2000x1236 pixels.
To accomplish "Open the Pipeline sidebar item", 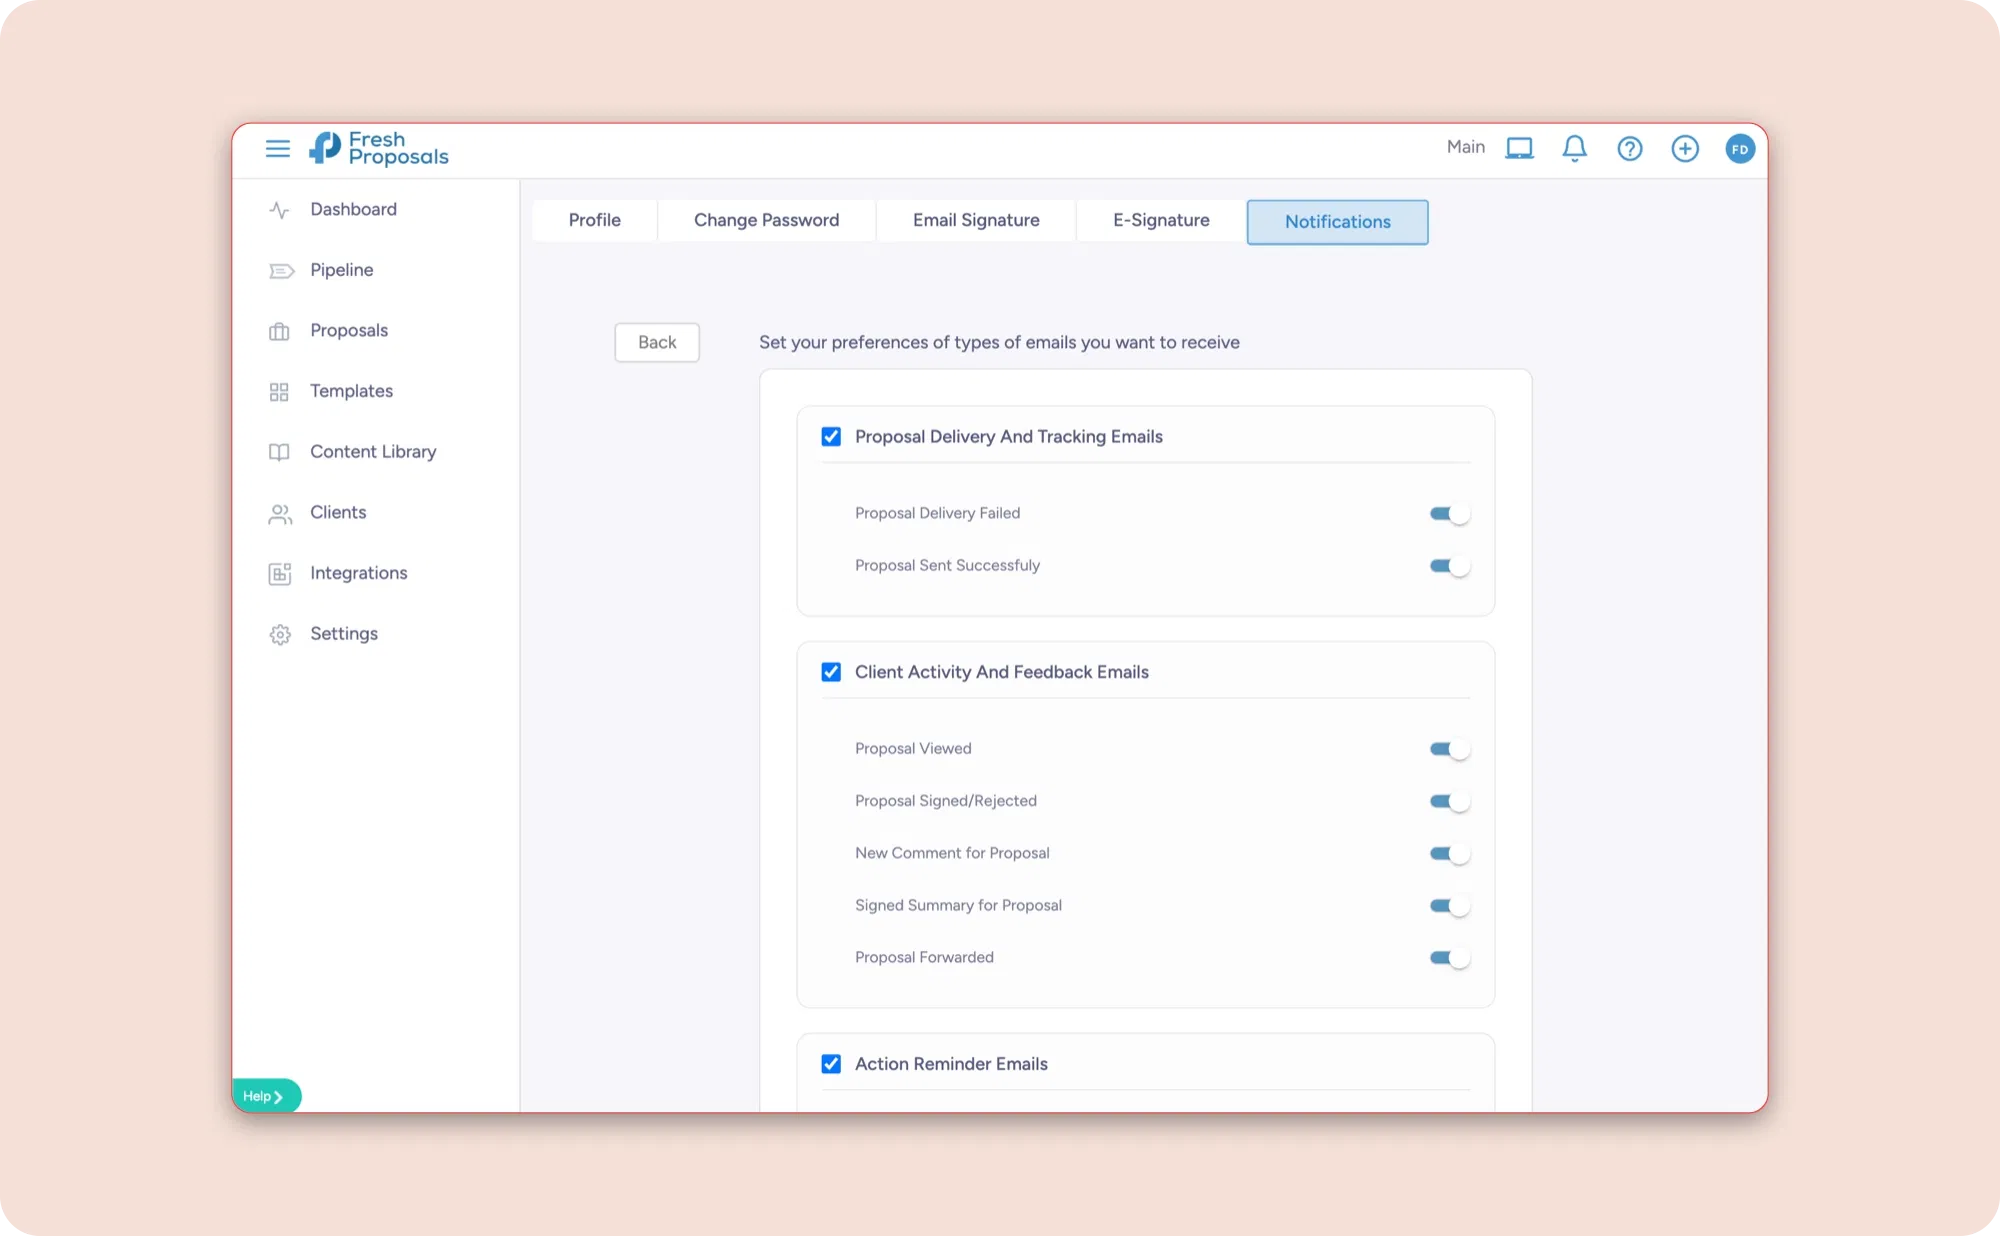I will click(341, 270).
